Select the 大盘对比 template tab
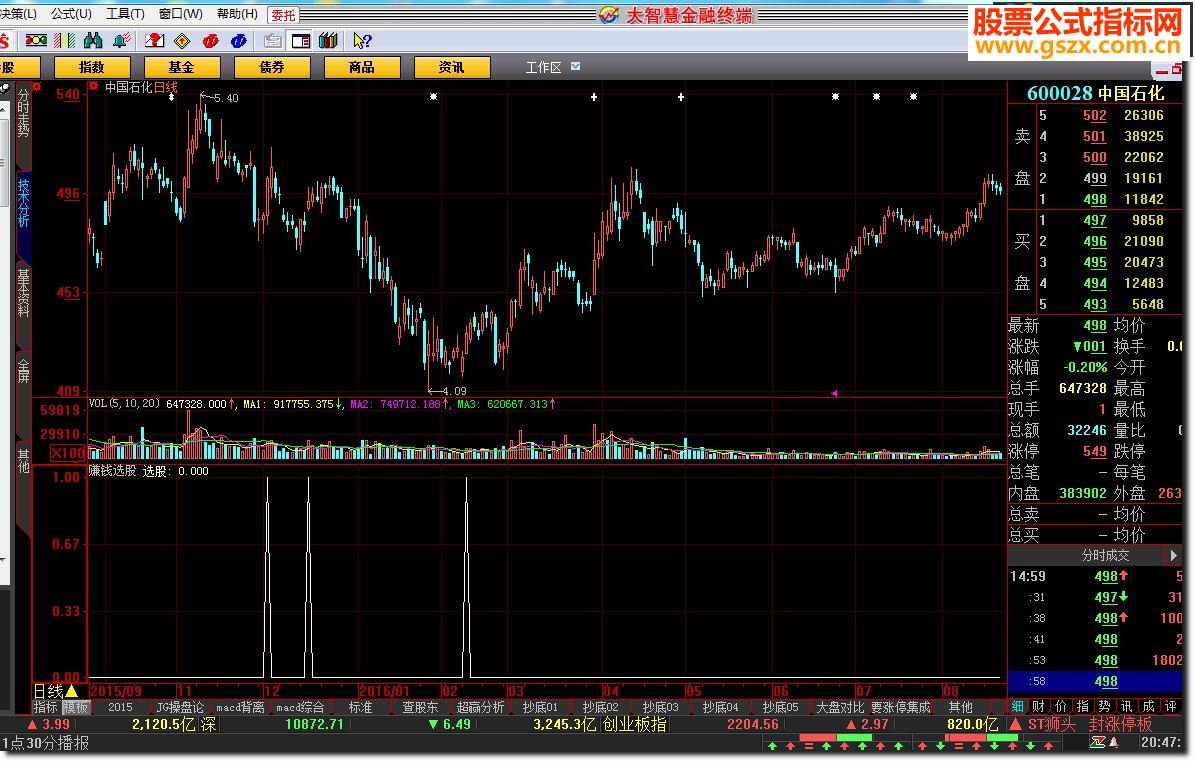This screenshot has height=761, width=1195. pos(841,707)
